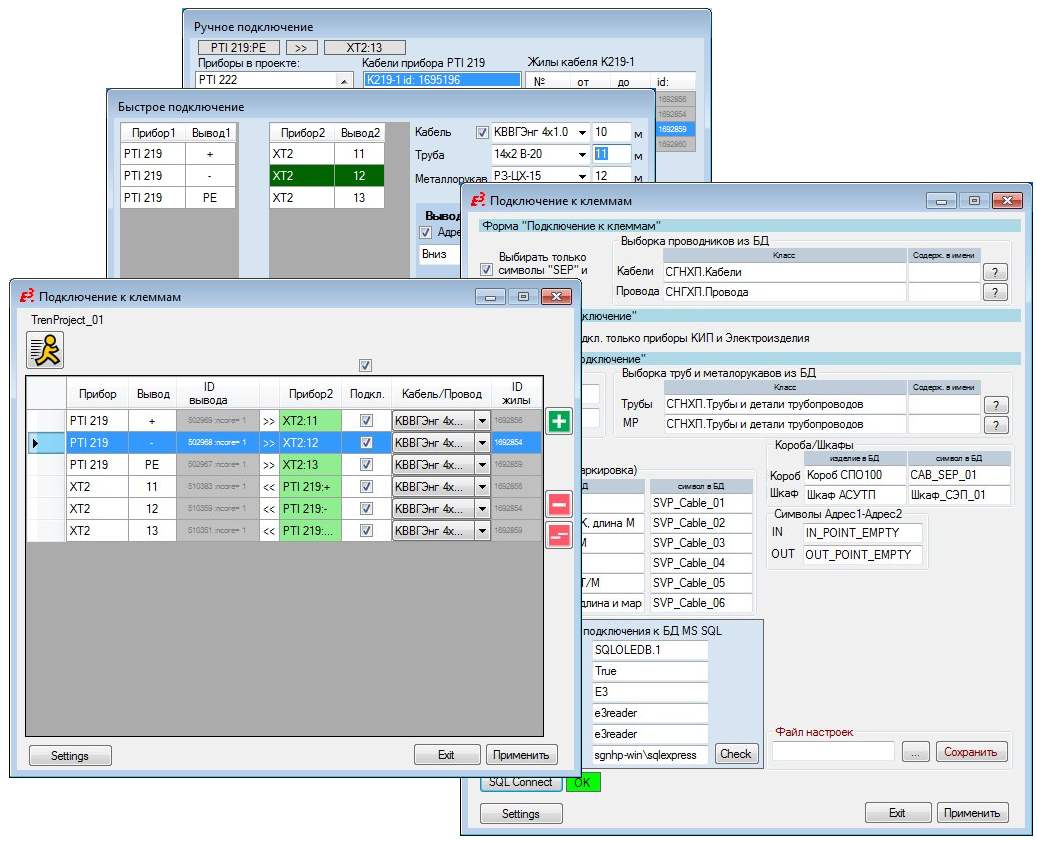Click the question mark button in Кабели row

click(x=994, y=272)
